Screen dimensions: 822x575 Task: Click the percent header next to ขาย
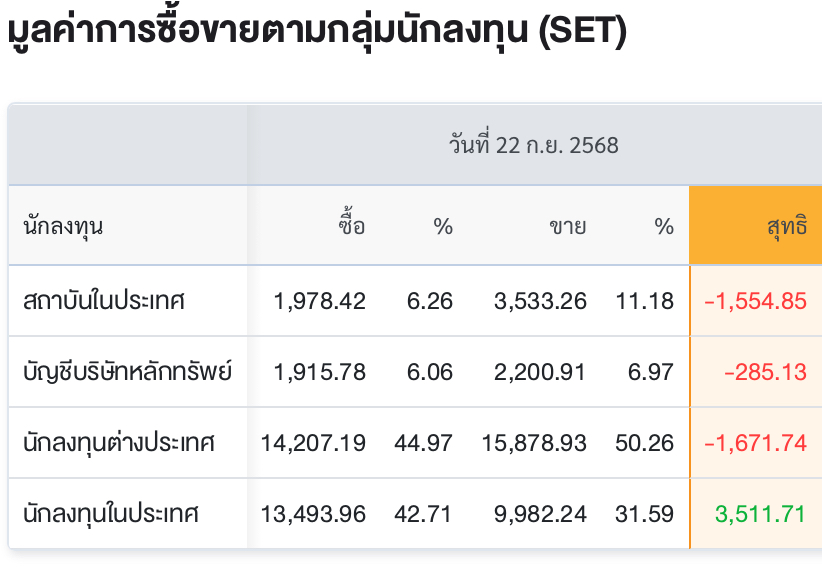664,227
